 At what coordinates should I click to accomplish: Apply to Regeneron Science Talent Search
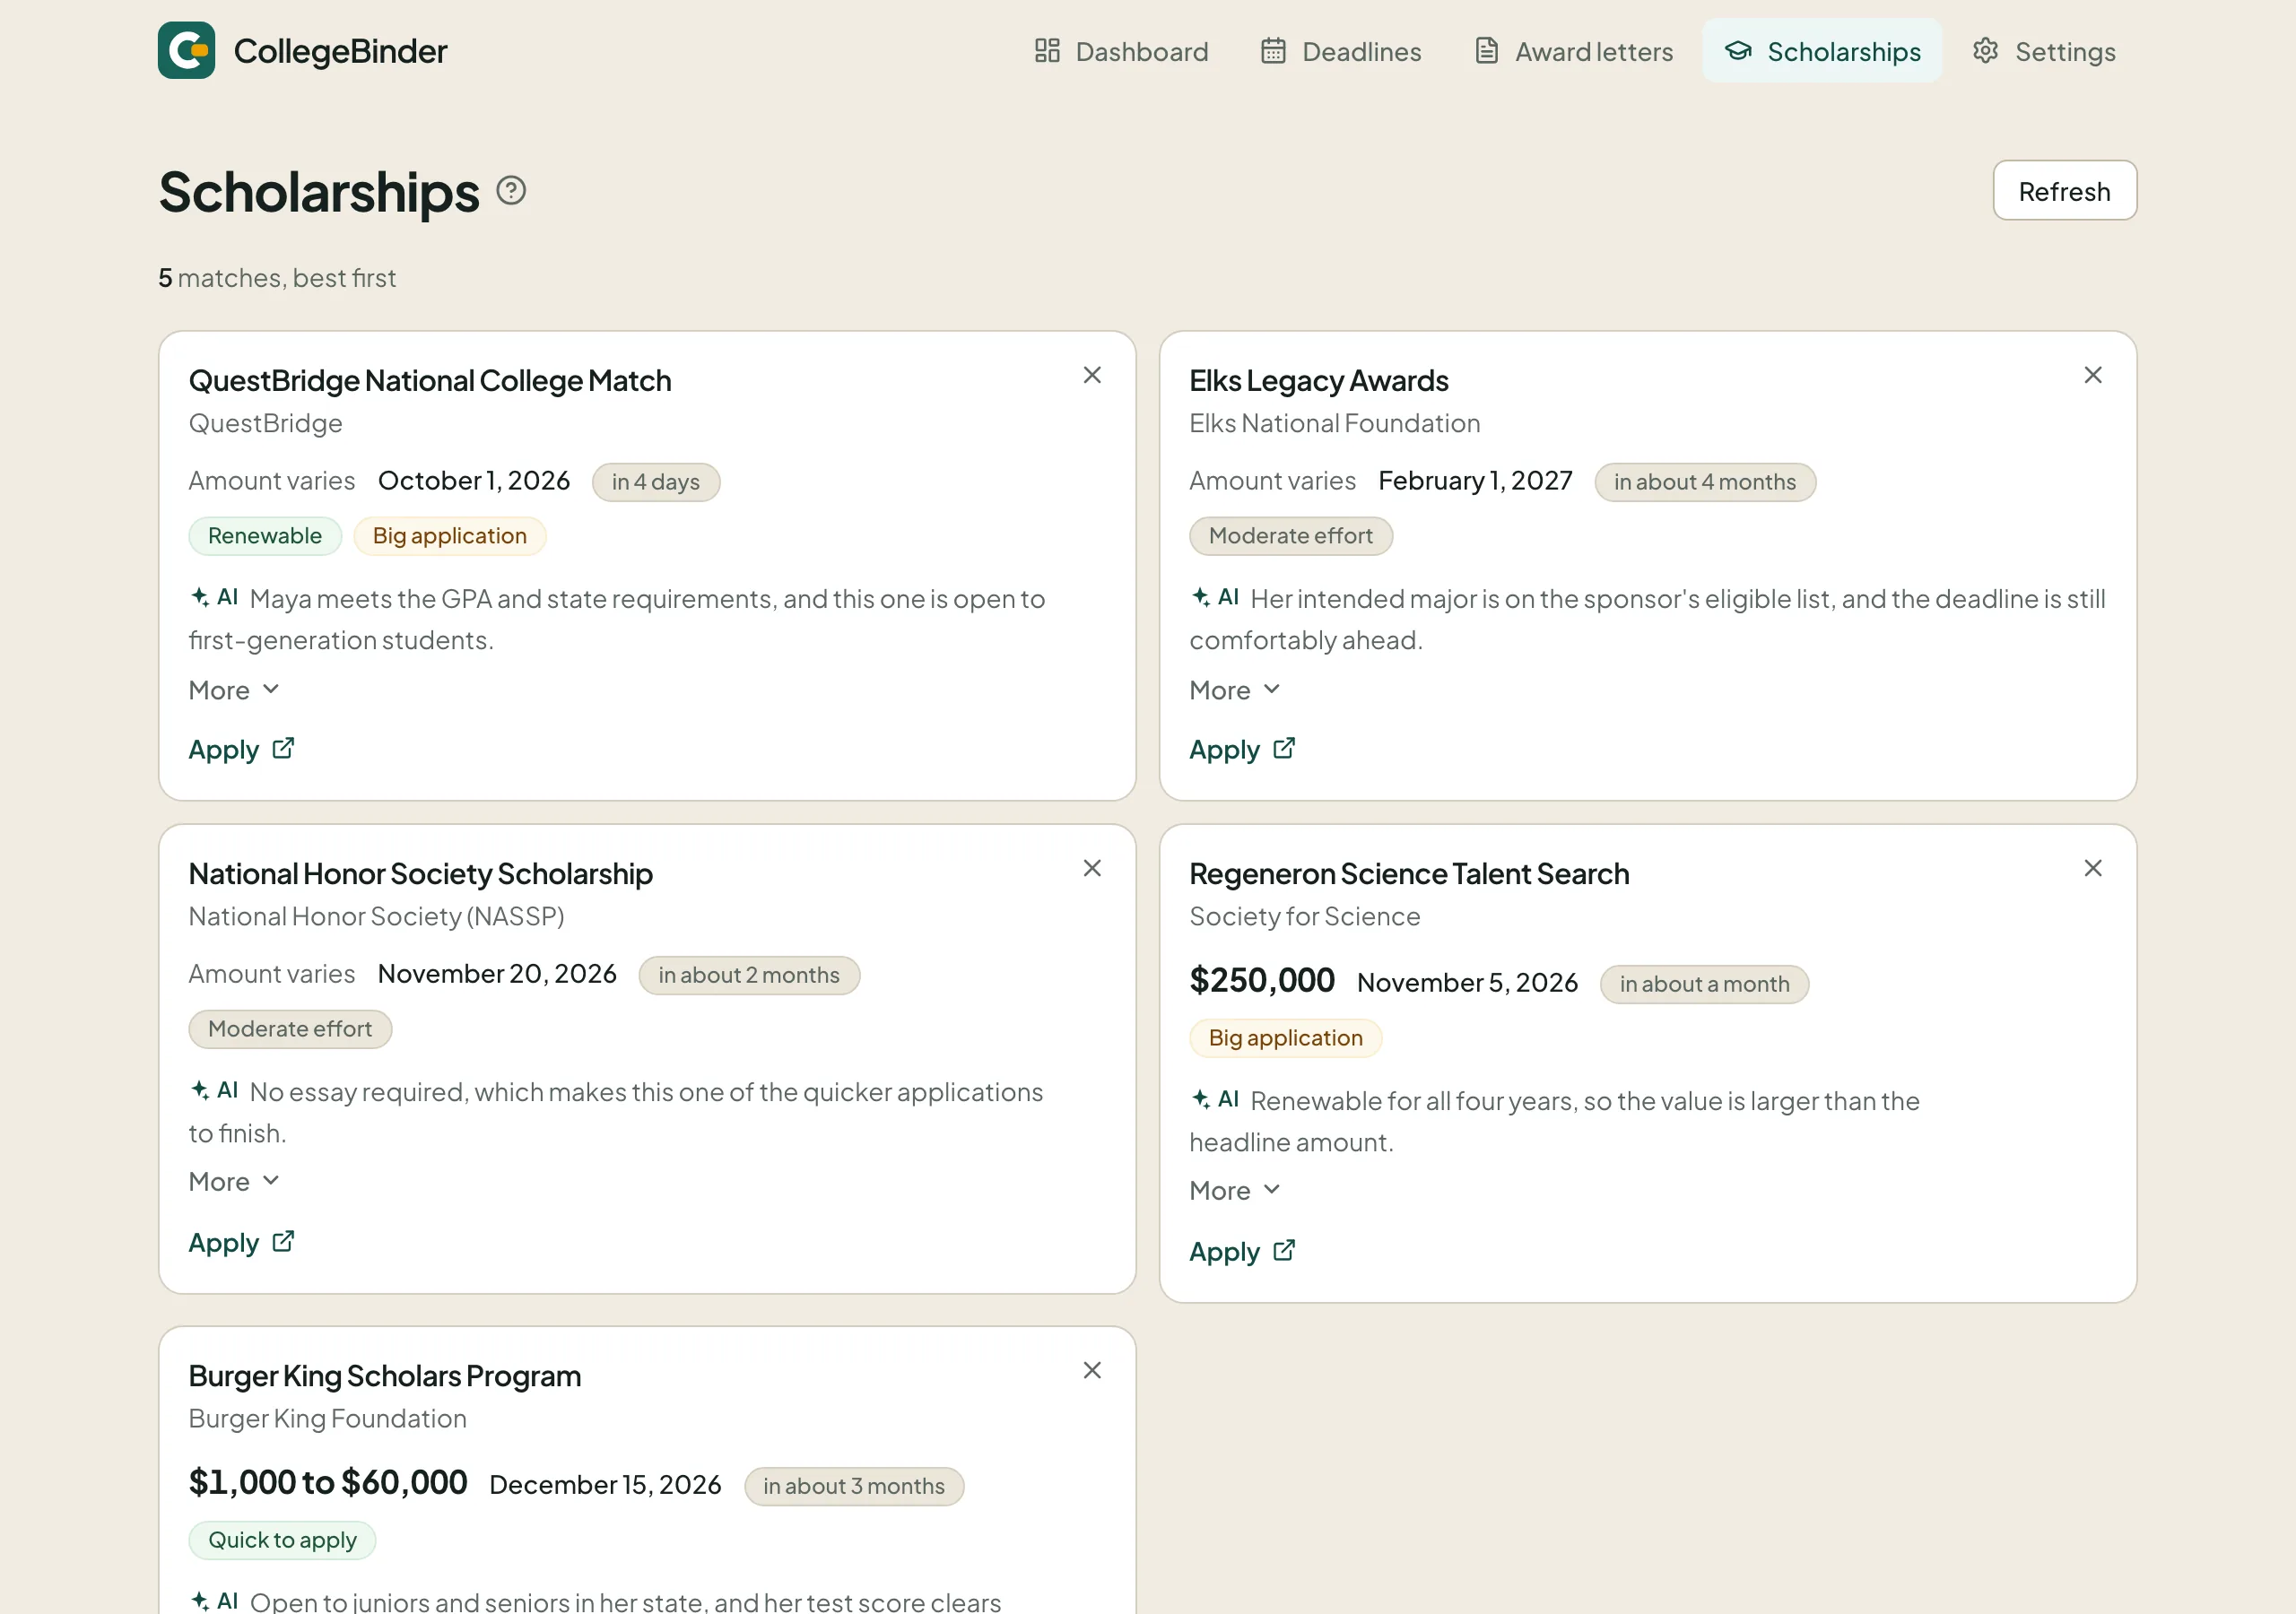(x=1242, y=1251)
